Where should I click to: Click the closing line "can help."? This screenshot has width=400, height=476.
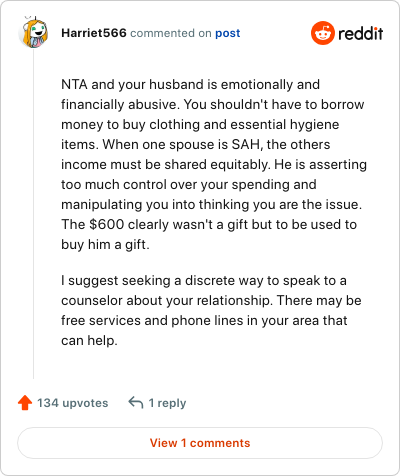(89, 341)
